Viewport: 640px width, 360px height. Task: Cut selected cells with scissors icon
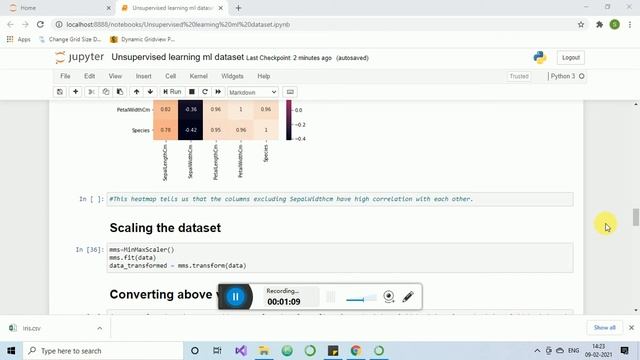pyautogui.click(x=91, y=92)
